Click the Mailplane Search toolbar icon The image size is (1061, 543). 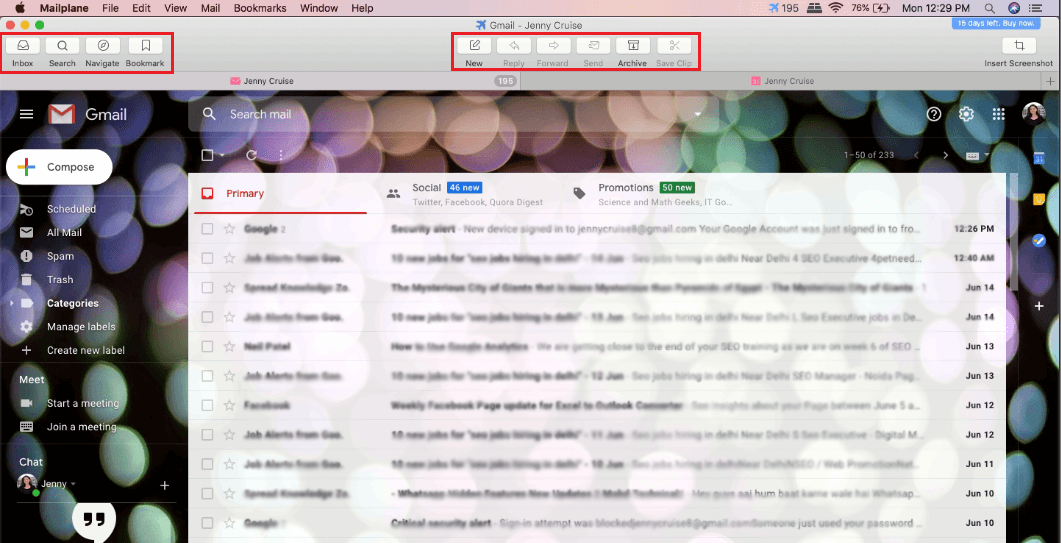pos(62,46)
